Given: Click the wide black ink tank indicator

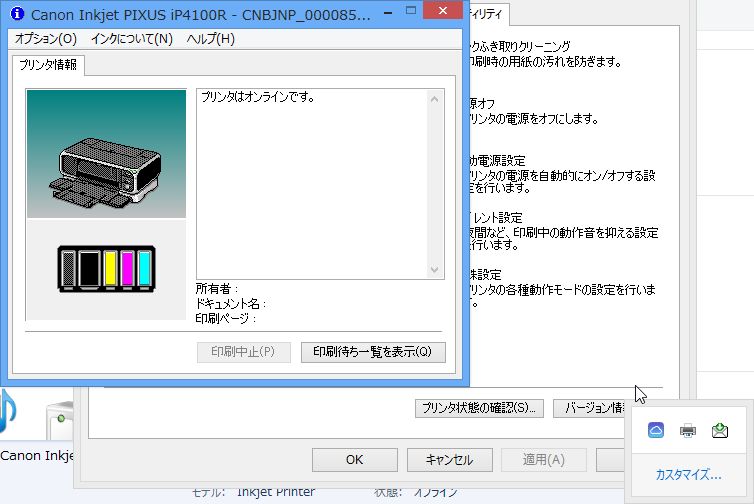Looking at the screenshot, I should [x=89, y=270].
